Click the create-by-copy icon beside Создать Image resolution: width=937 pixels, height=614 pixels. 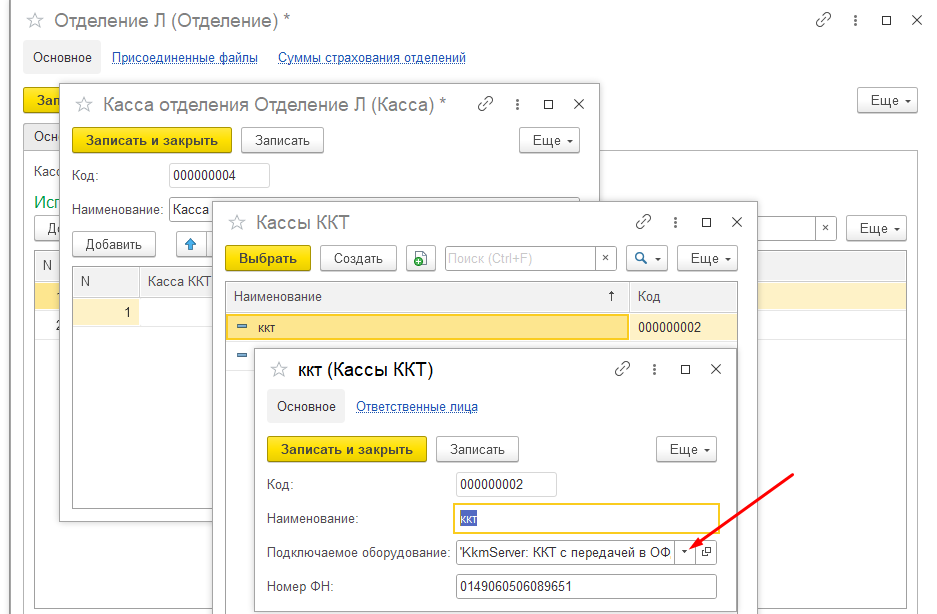point(419,258)
